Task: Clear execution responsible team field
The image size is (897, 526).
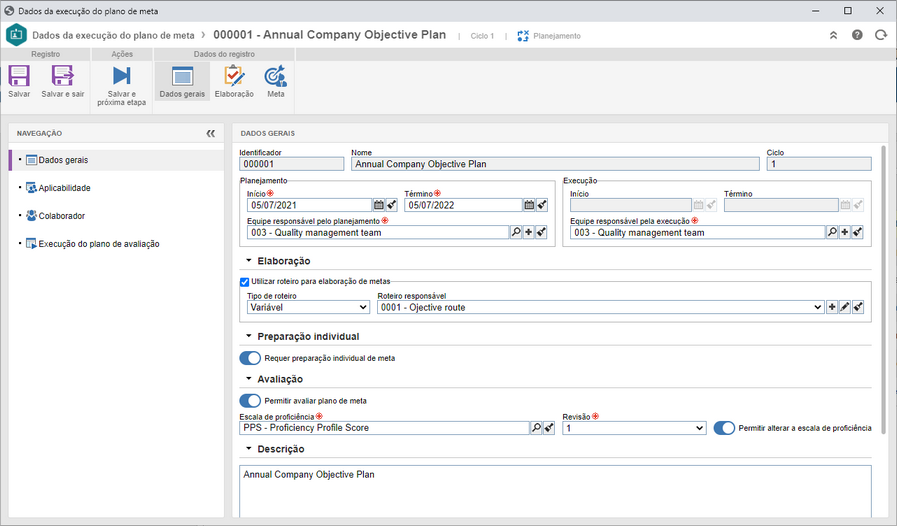Action: pos(857,232)
